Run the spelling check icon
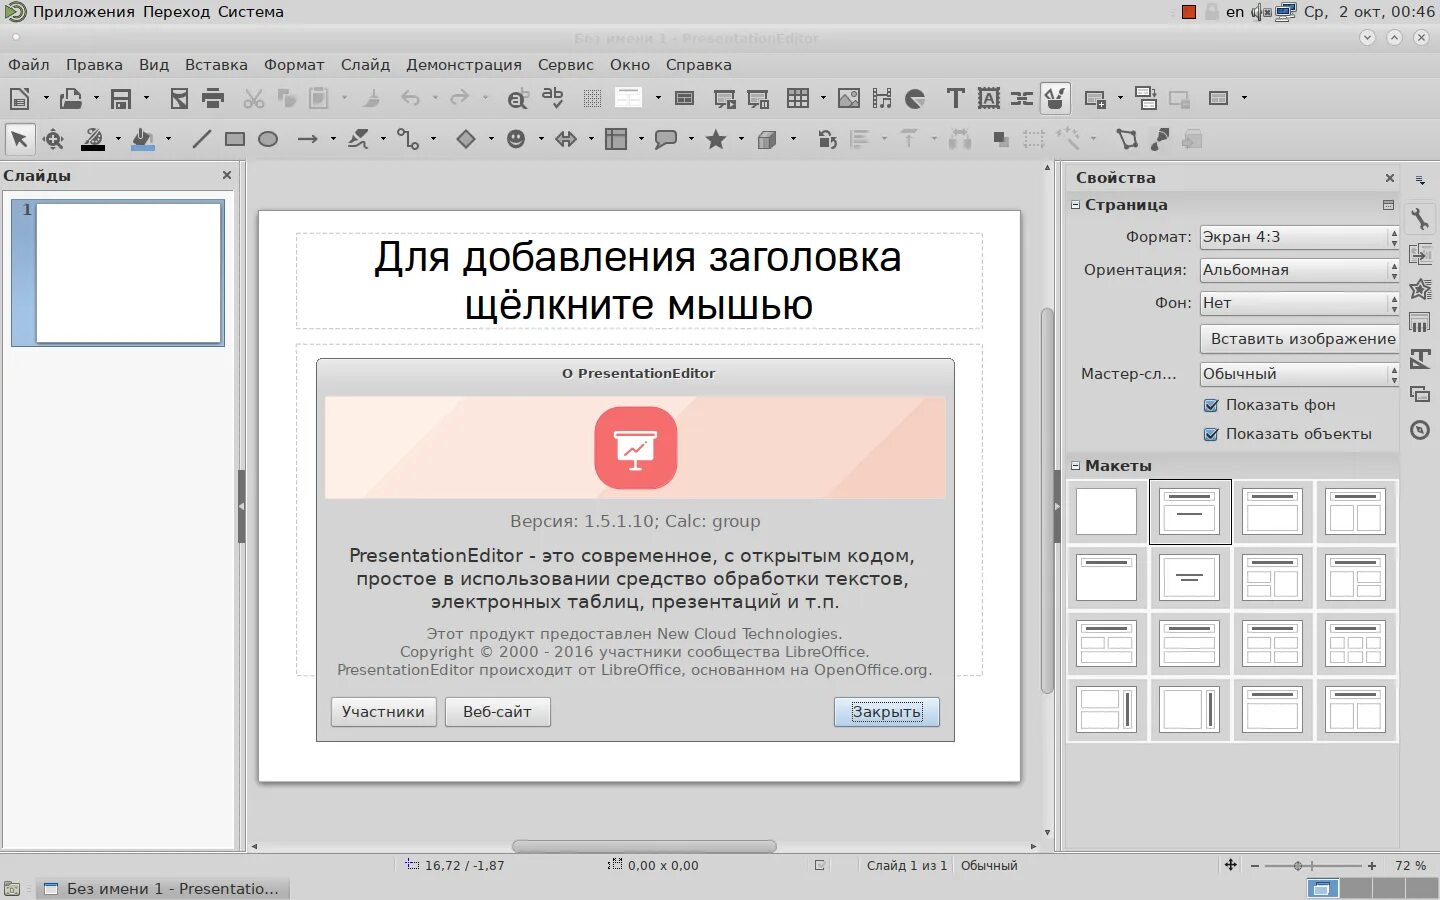Screen dimensions: 1440x900 [x=552, y=98]
